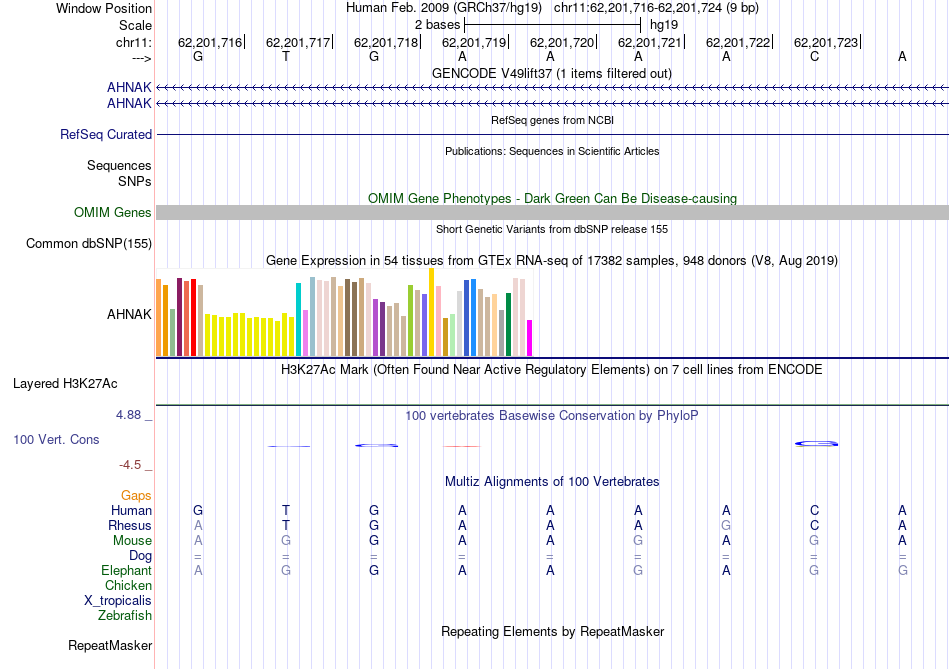Select the 62,201,720 position label
This screenshot has width=950, height=669.
[x=562, y=42]
